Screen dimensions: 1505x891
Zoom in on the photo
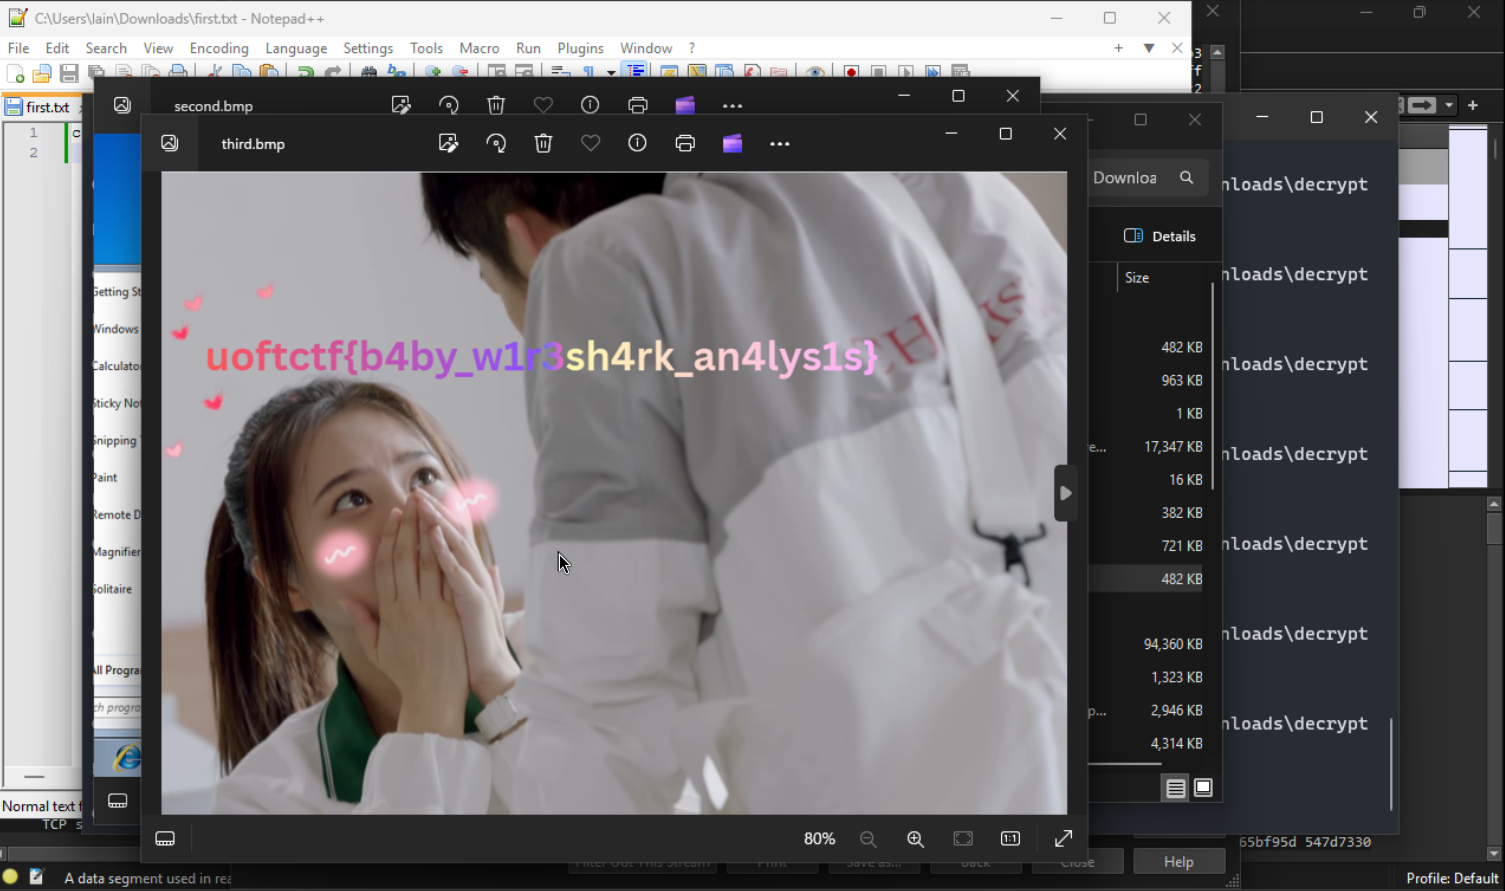tap(915, 839)
